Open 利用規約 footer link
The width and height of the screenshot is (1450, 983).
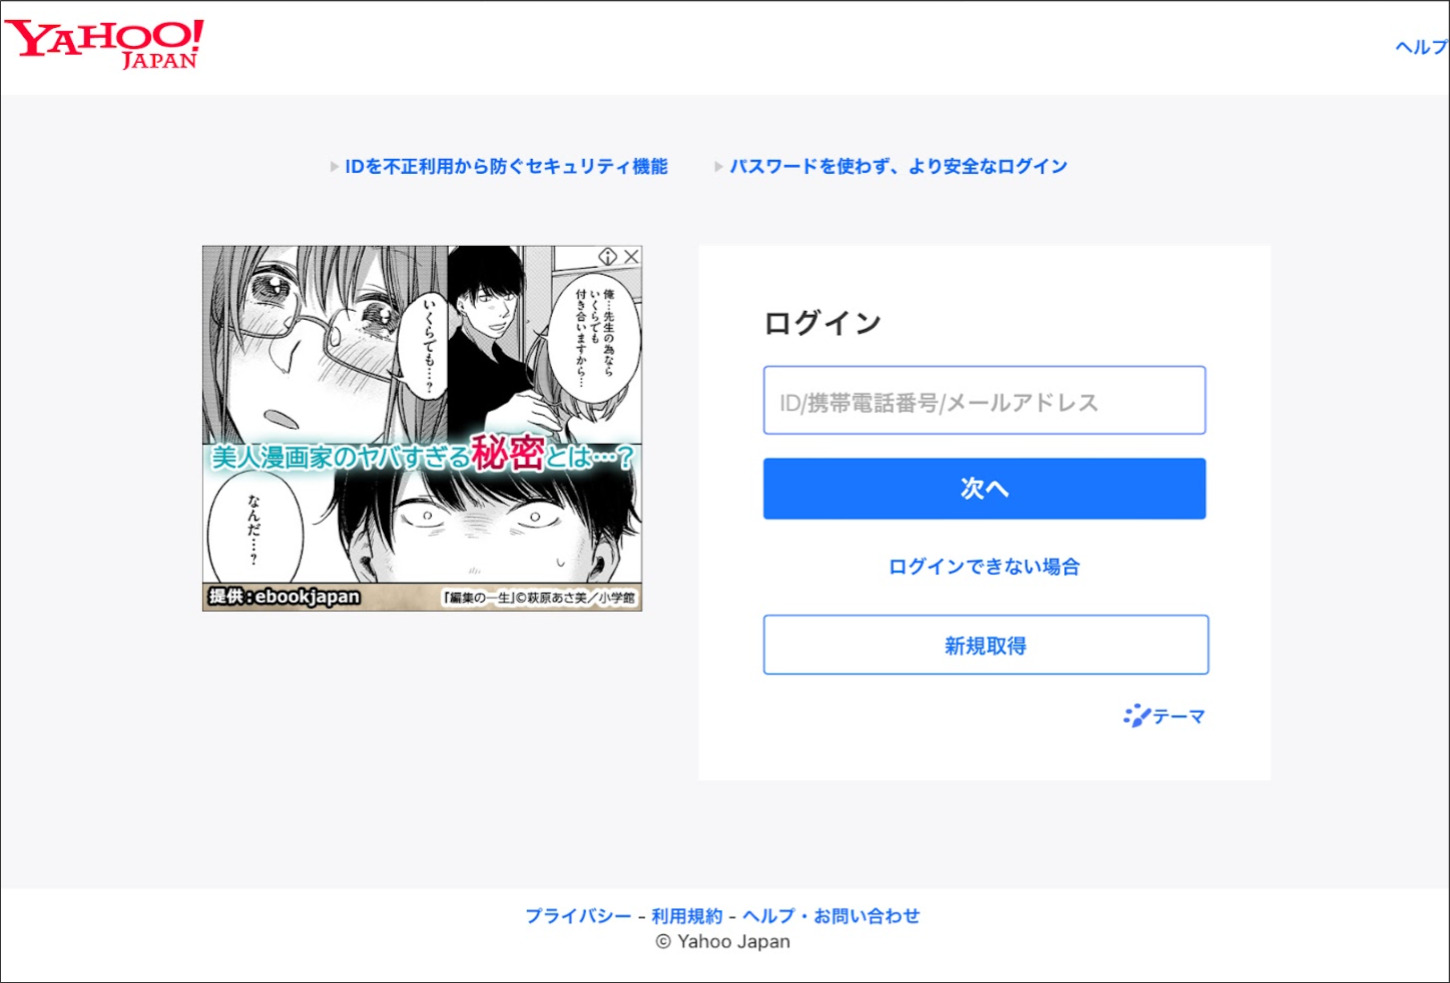pyautogui.click(x=687, y=916)
